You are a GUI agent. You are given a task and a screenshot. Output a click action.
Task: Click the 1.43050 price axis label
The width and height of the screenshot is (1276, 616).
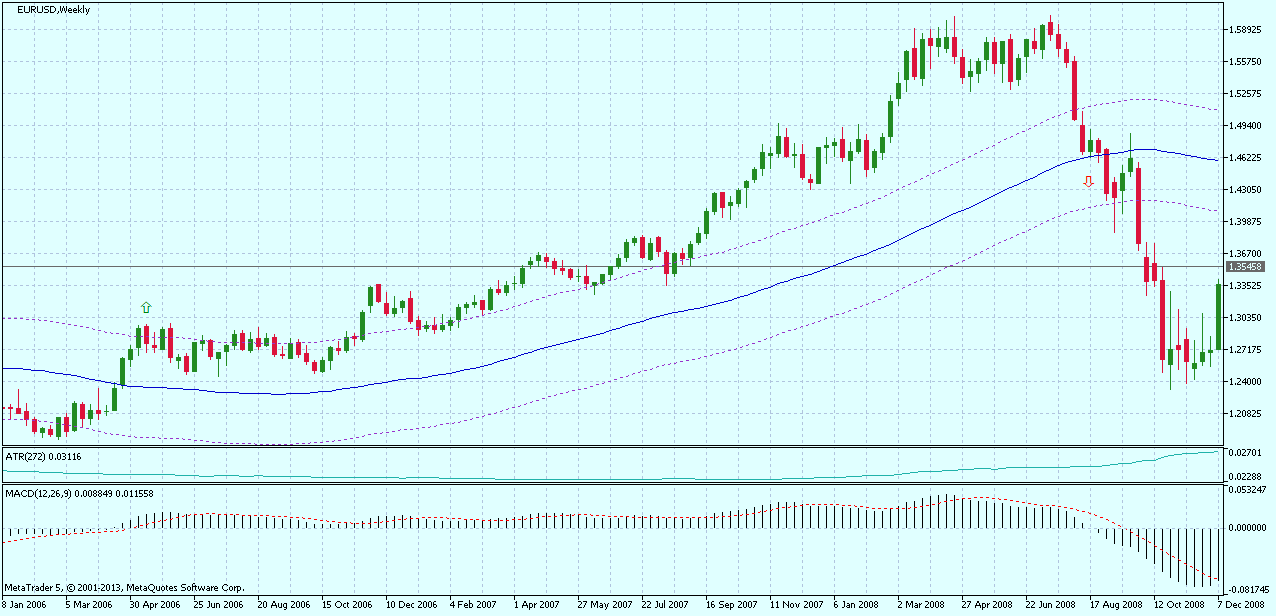[x=1246, y=190]
